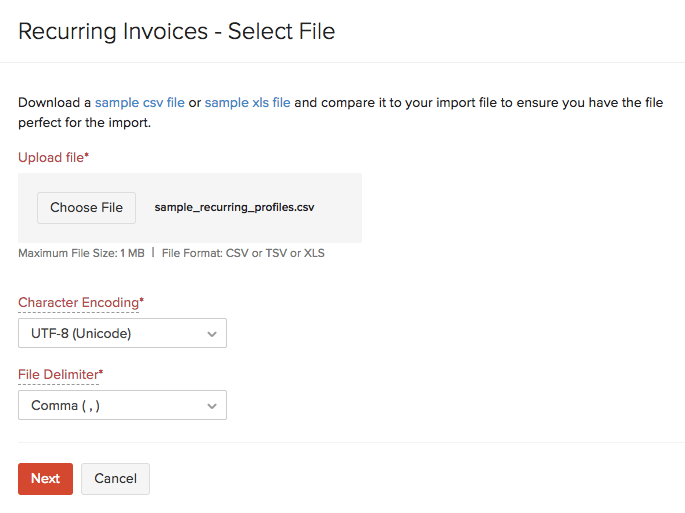
Task: Click the Maximum File Size: 1 MB note
Action: tap(81, 253)
